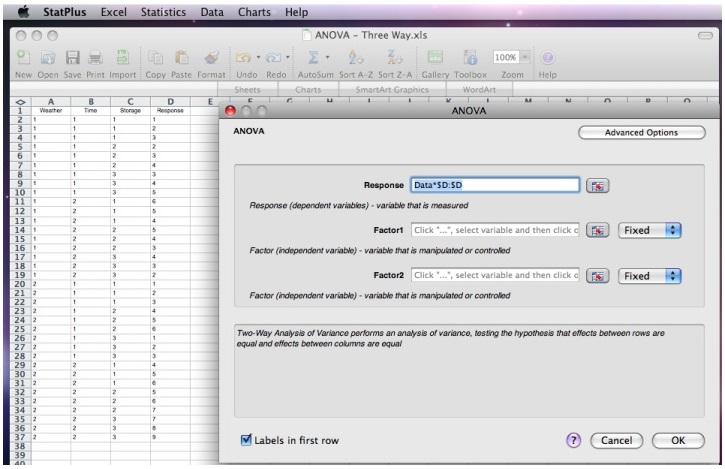Viewport: 725px width, 469px height.
Task: Click the Time header cell
Action: coord(91,111)
